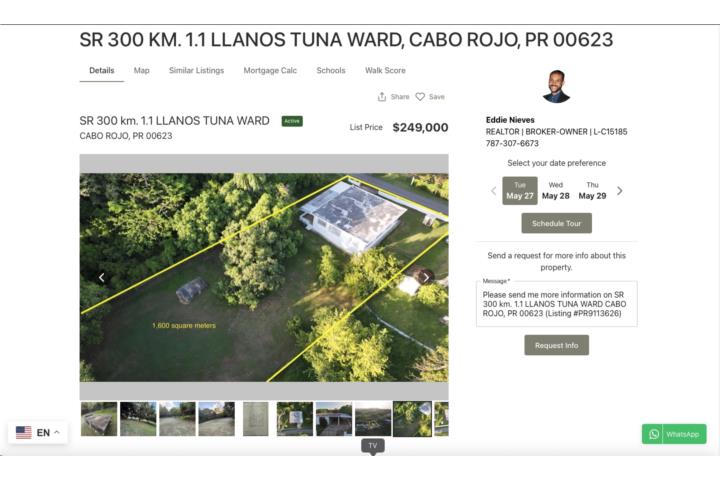Click the Request Info button

pyautogui.click(x=557, y=345)
